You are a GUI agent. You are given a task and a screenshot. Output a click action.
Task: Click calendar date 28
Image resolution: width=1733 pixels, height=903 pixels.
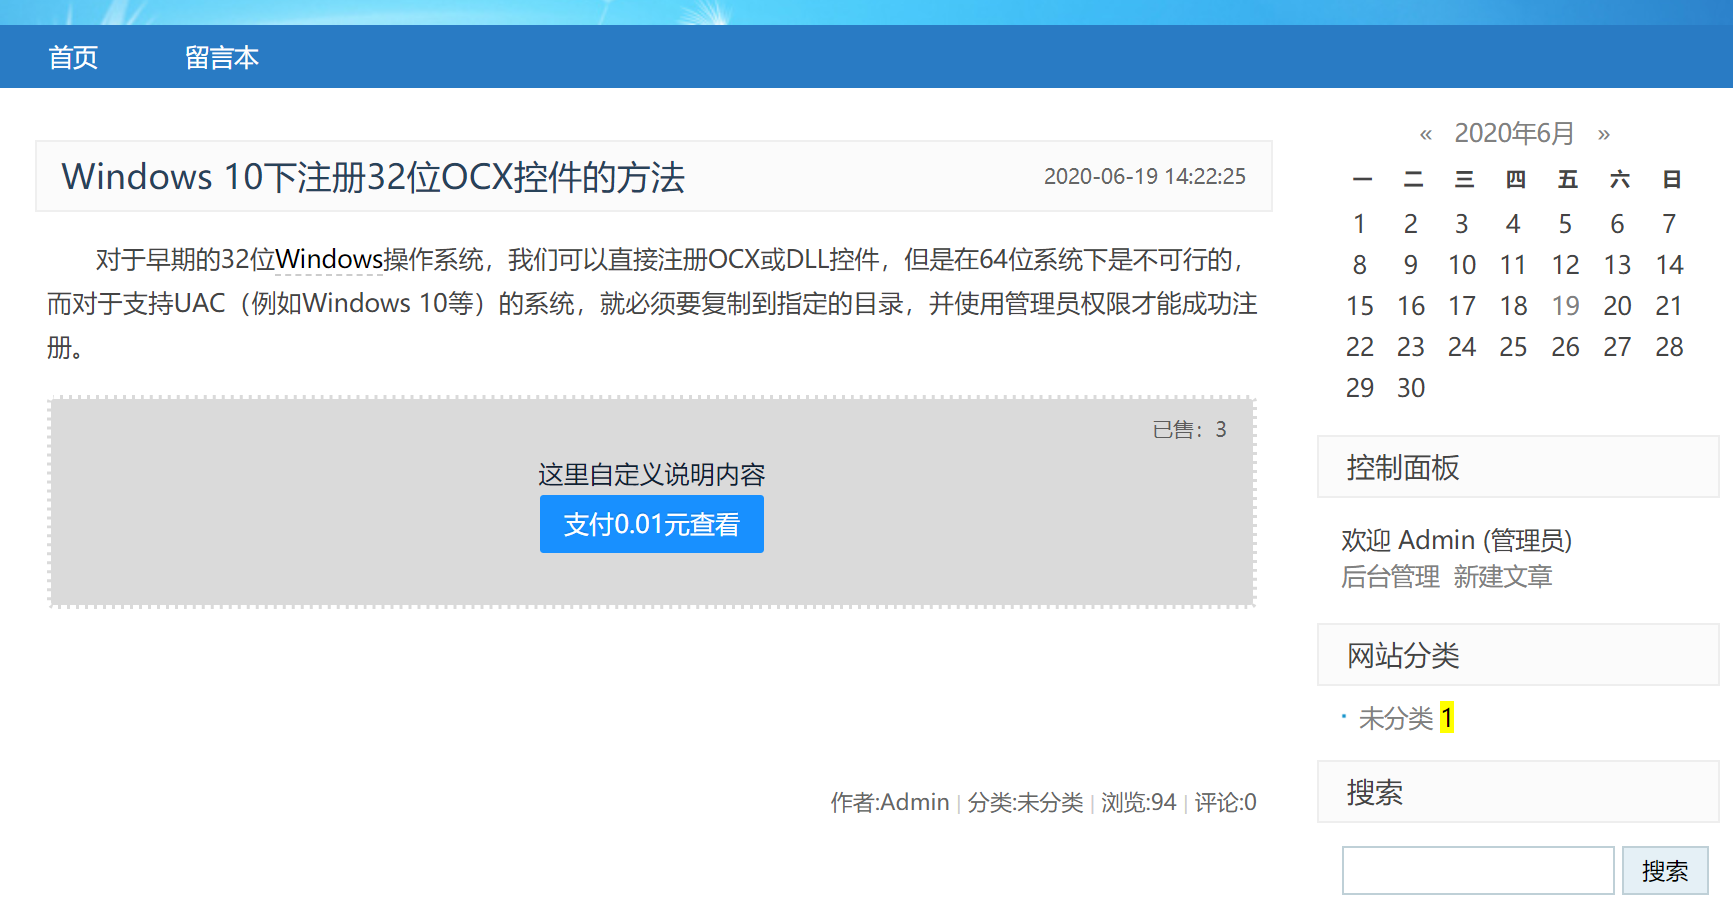pyautogui.click(x=1669, y=347)
